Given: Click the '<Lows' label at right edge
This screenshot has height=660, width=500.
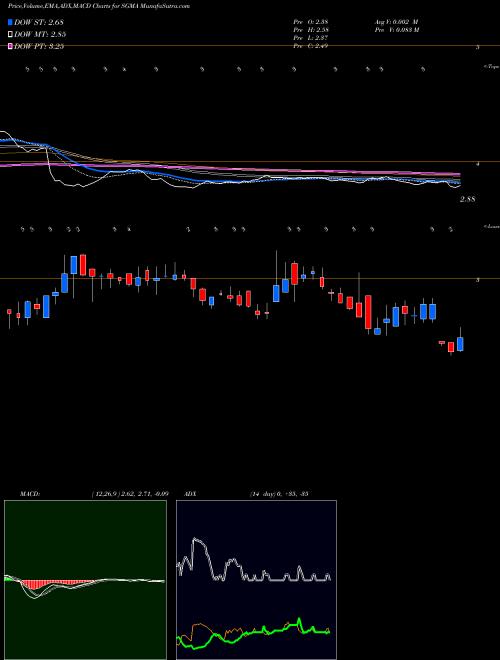Looking at the screenshot, I should (492, 226).
